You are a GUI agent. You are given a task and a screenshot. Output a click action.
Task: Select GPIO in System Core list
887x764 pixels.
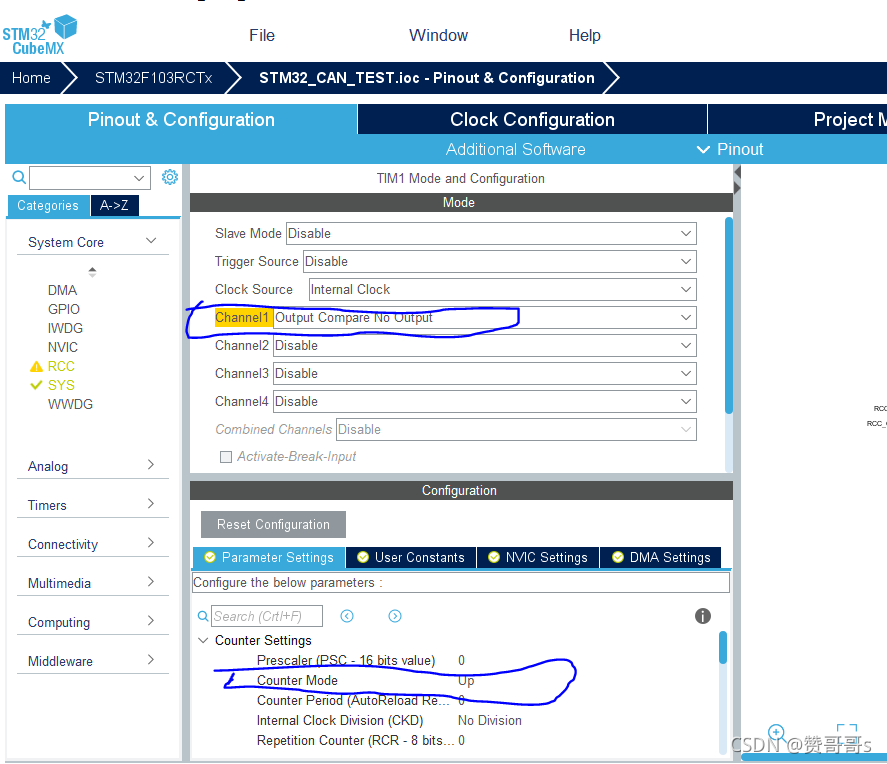click(63, 309)
